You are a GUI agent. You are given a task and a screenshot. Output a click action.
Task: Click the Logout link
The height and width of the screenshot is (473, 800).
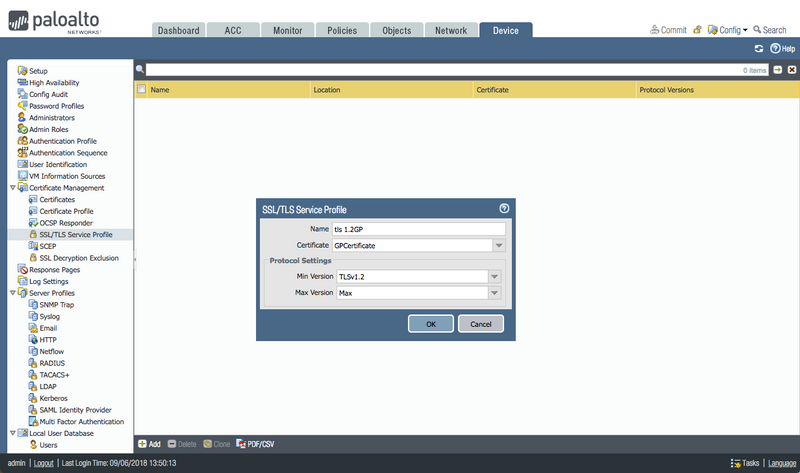[43, 463]
